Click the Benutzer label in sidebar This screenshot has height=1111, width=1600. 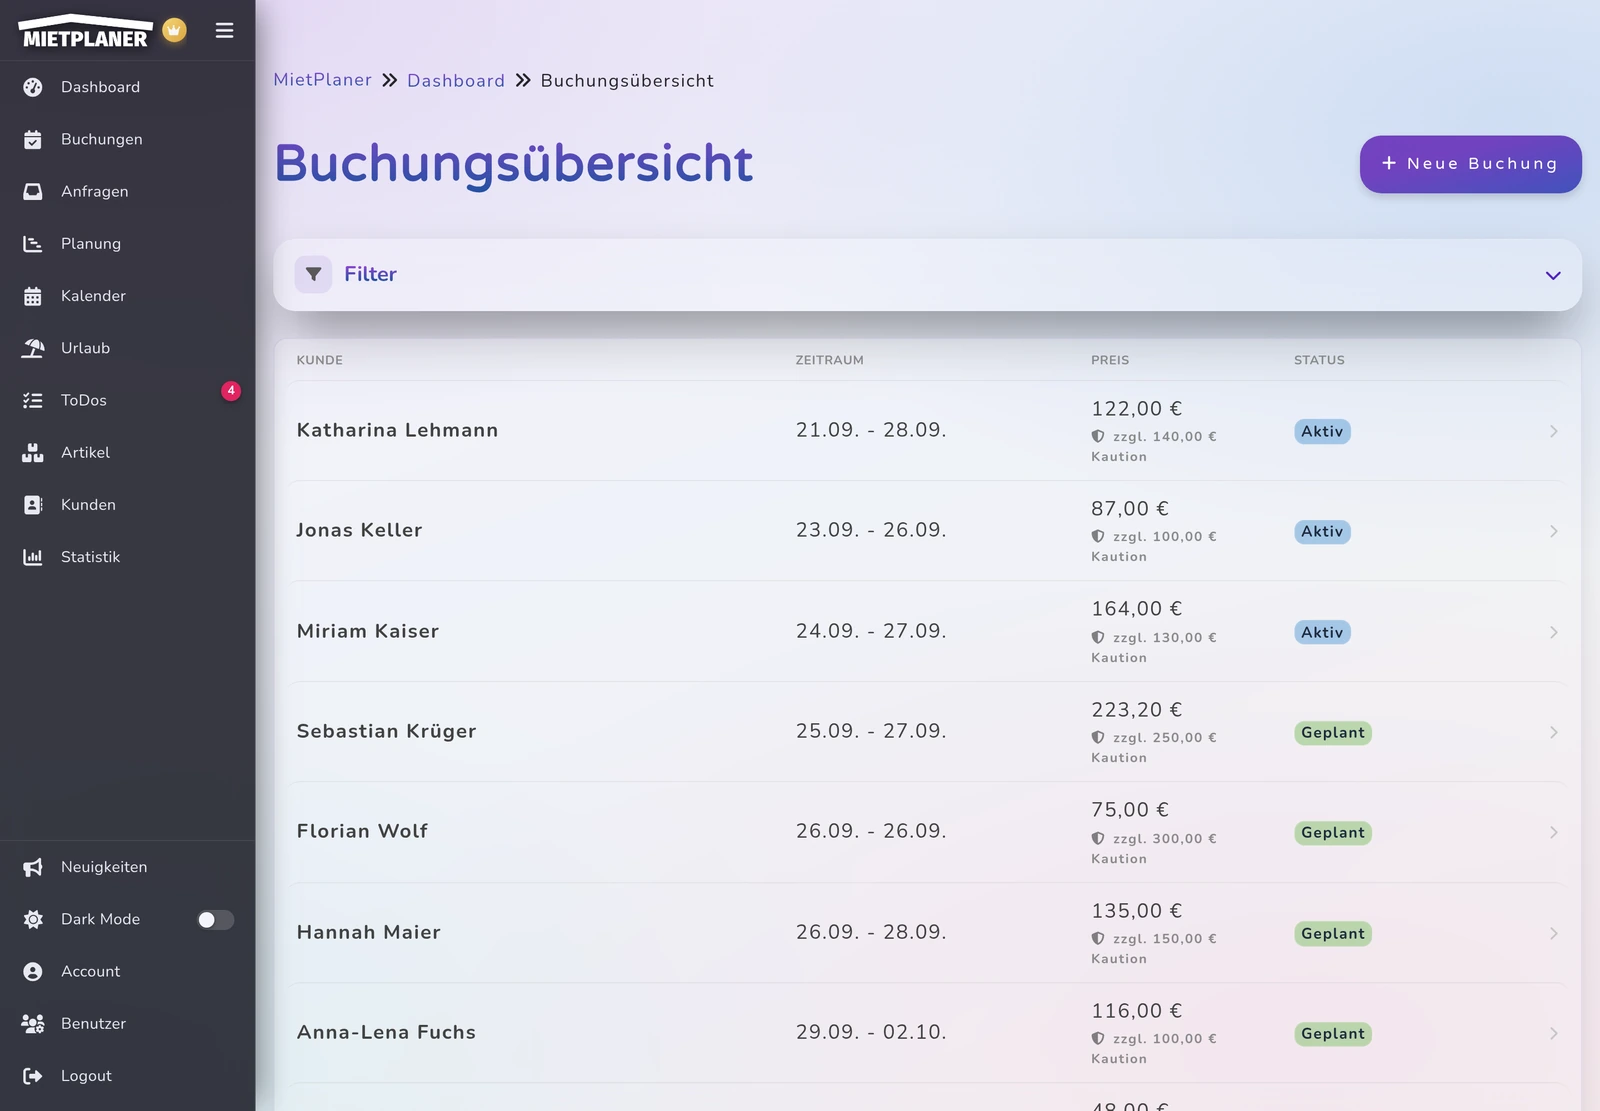pos(93,1024)
